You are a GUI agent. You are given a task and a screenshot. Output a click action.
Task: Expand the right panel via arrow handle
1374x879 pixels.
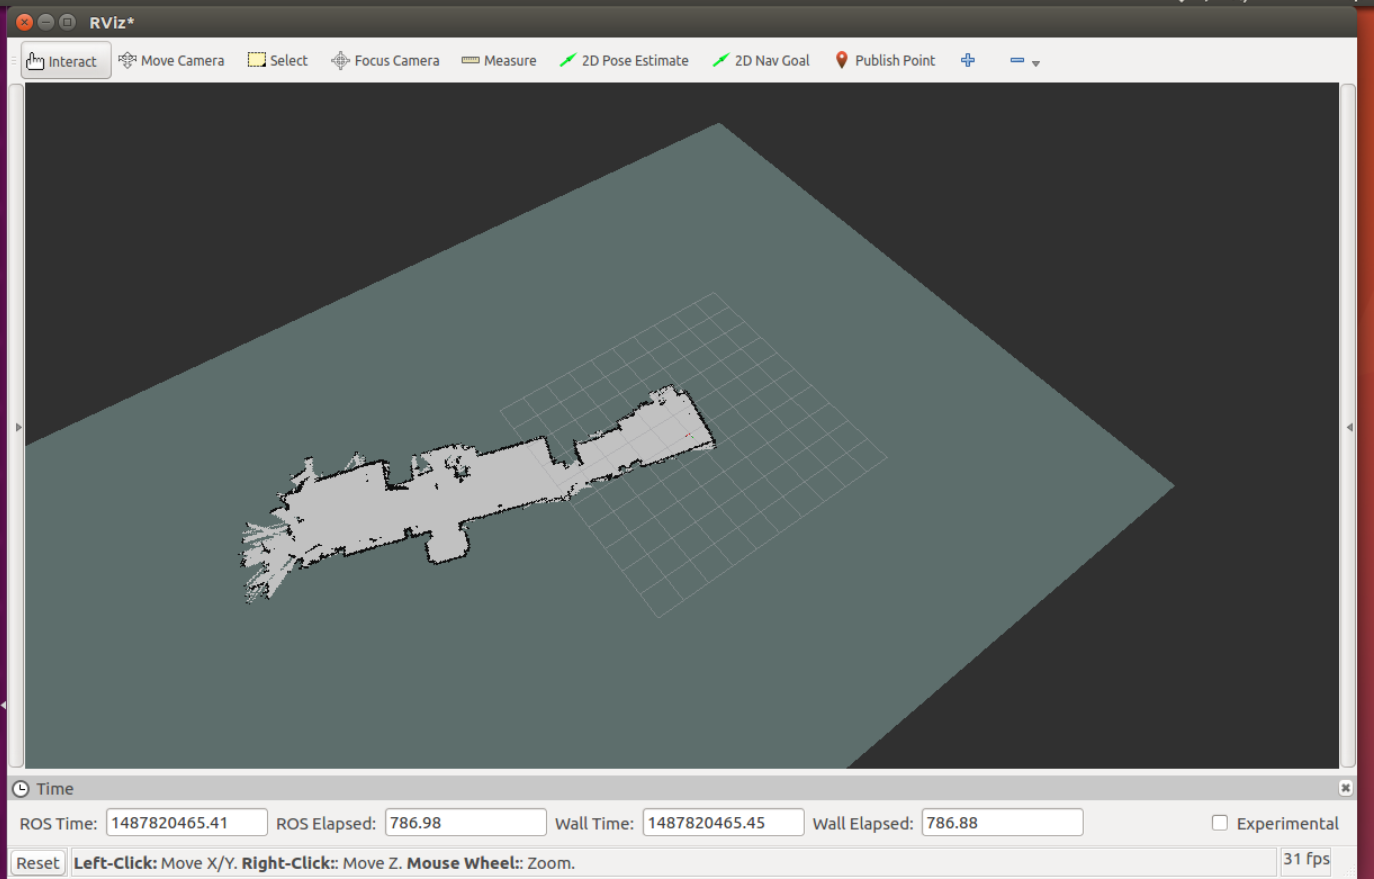coord(1350,427)
